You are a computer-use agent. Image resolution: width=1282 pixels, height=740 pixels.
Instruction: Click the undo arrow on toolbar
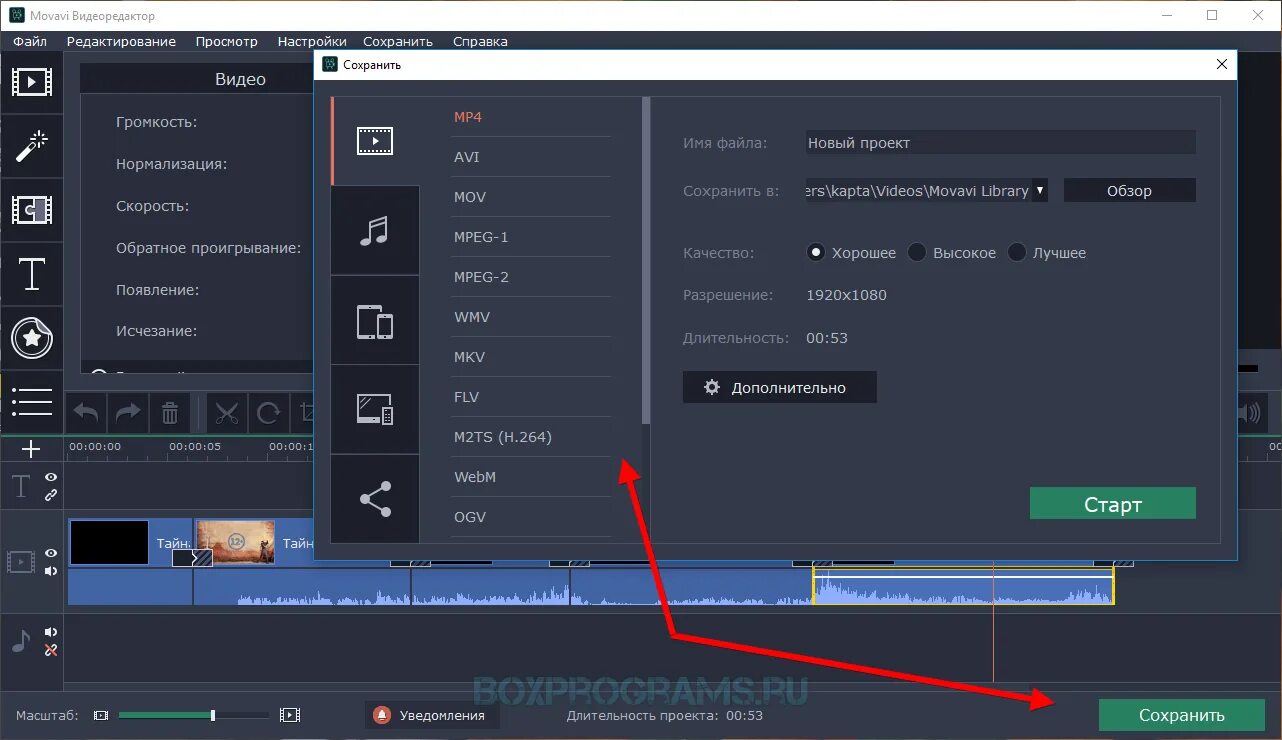click(87, 412)
